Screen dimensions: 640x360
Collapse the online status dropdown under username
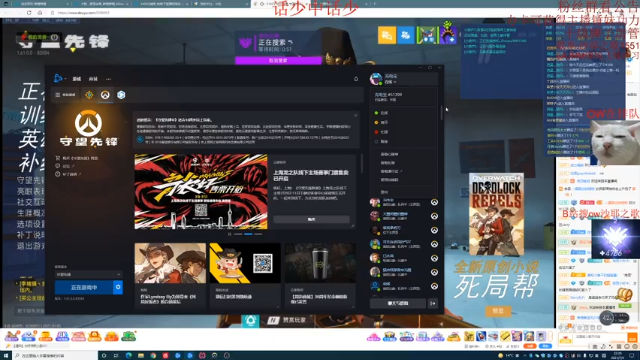point(391,82)
